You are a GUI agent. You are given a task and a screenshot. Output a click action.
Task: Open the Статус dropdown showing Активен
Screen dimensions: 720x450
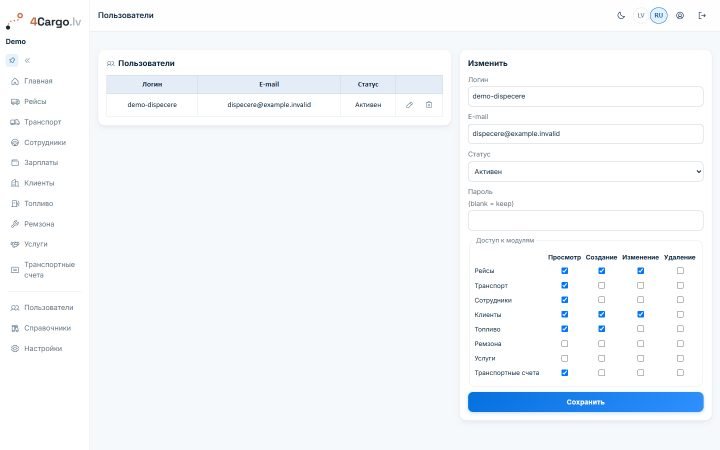(x=585, y=171)
